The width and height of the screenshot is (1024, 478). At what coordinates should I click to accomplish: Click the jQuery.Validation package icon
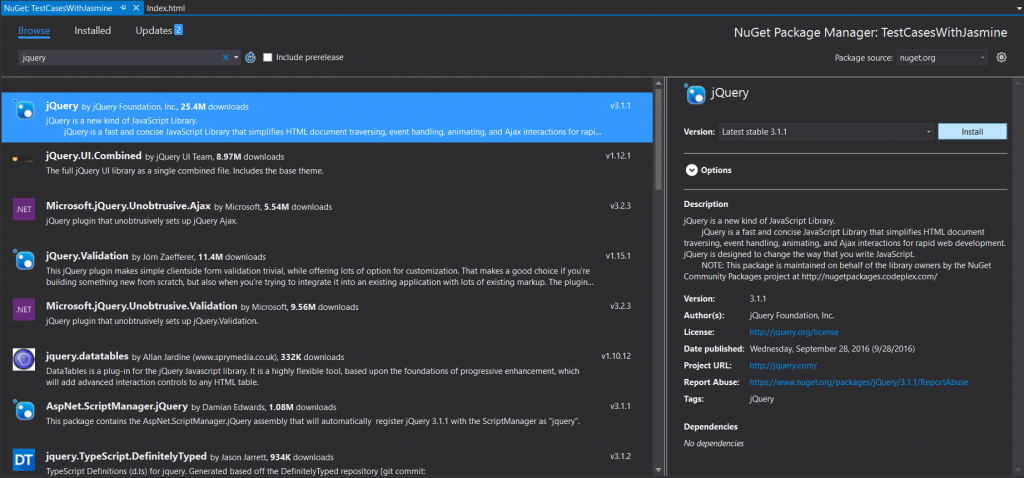[24, 259]
